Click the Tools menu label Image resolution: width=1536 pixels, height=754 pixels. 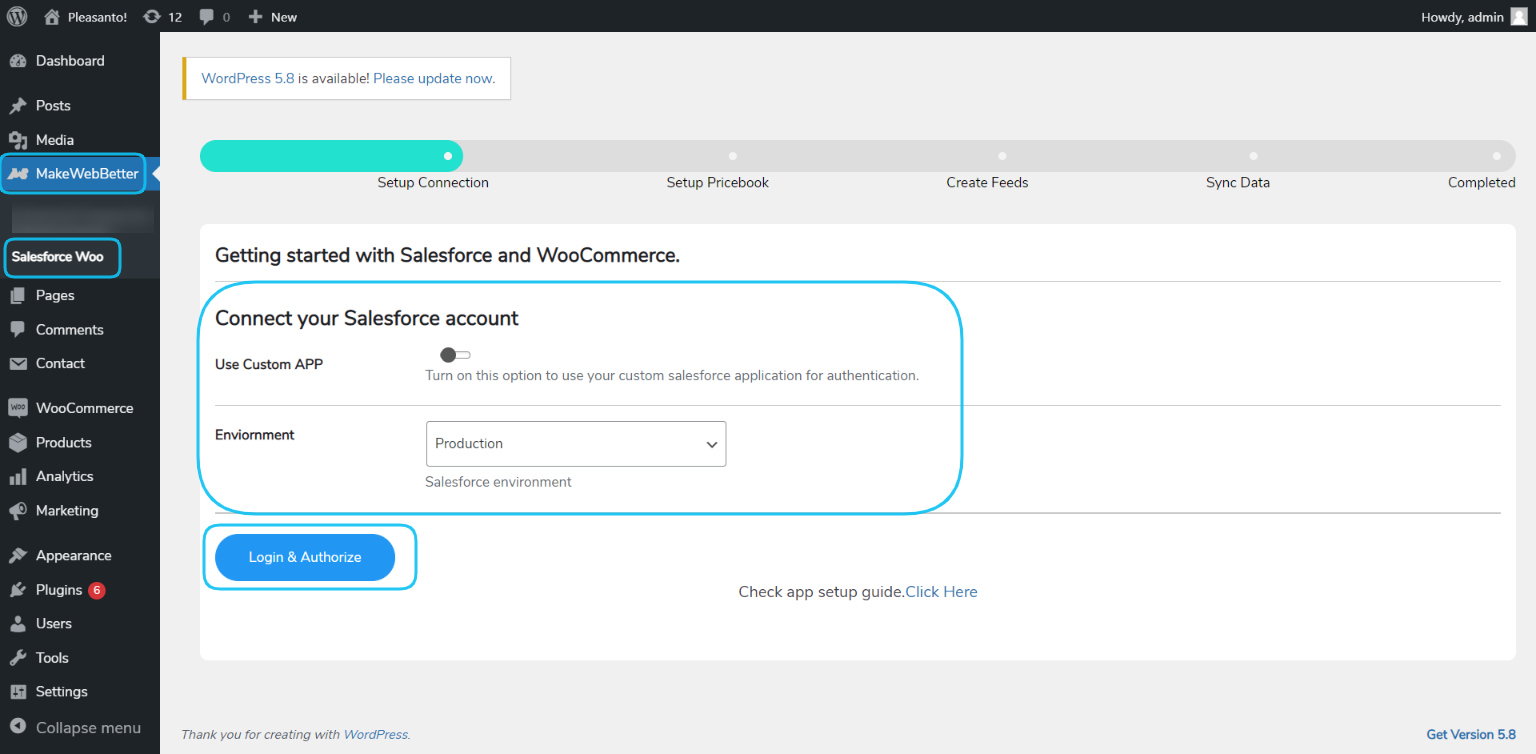point(52,658)
